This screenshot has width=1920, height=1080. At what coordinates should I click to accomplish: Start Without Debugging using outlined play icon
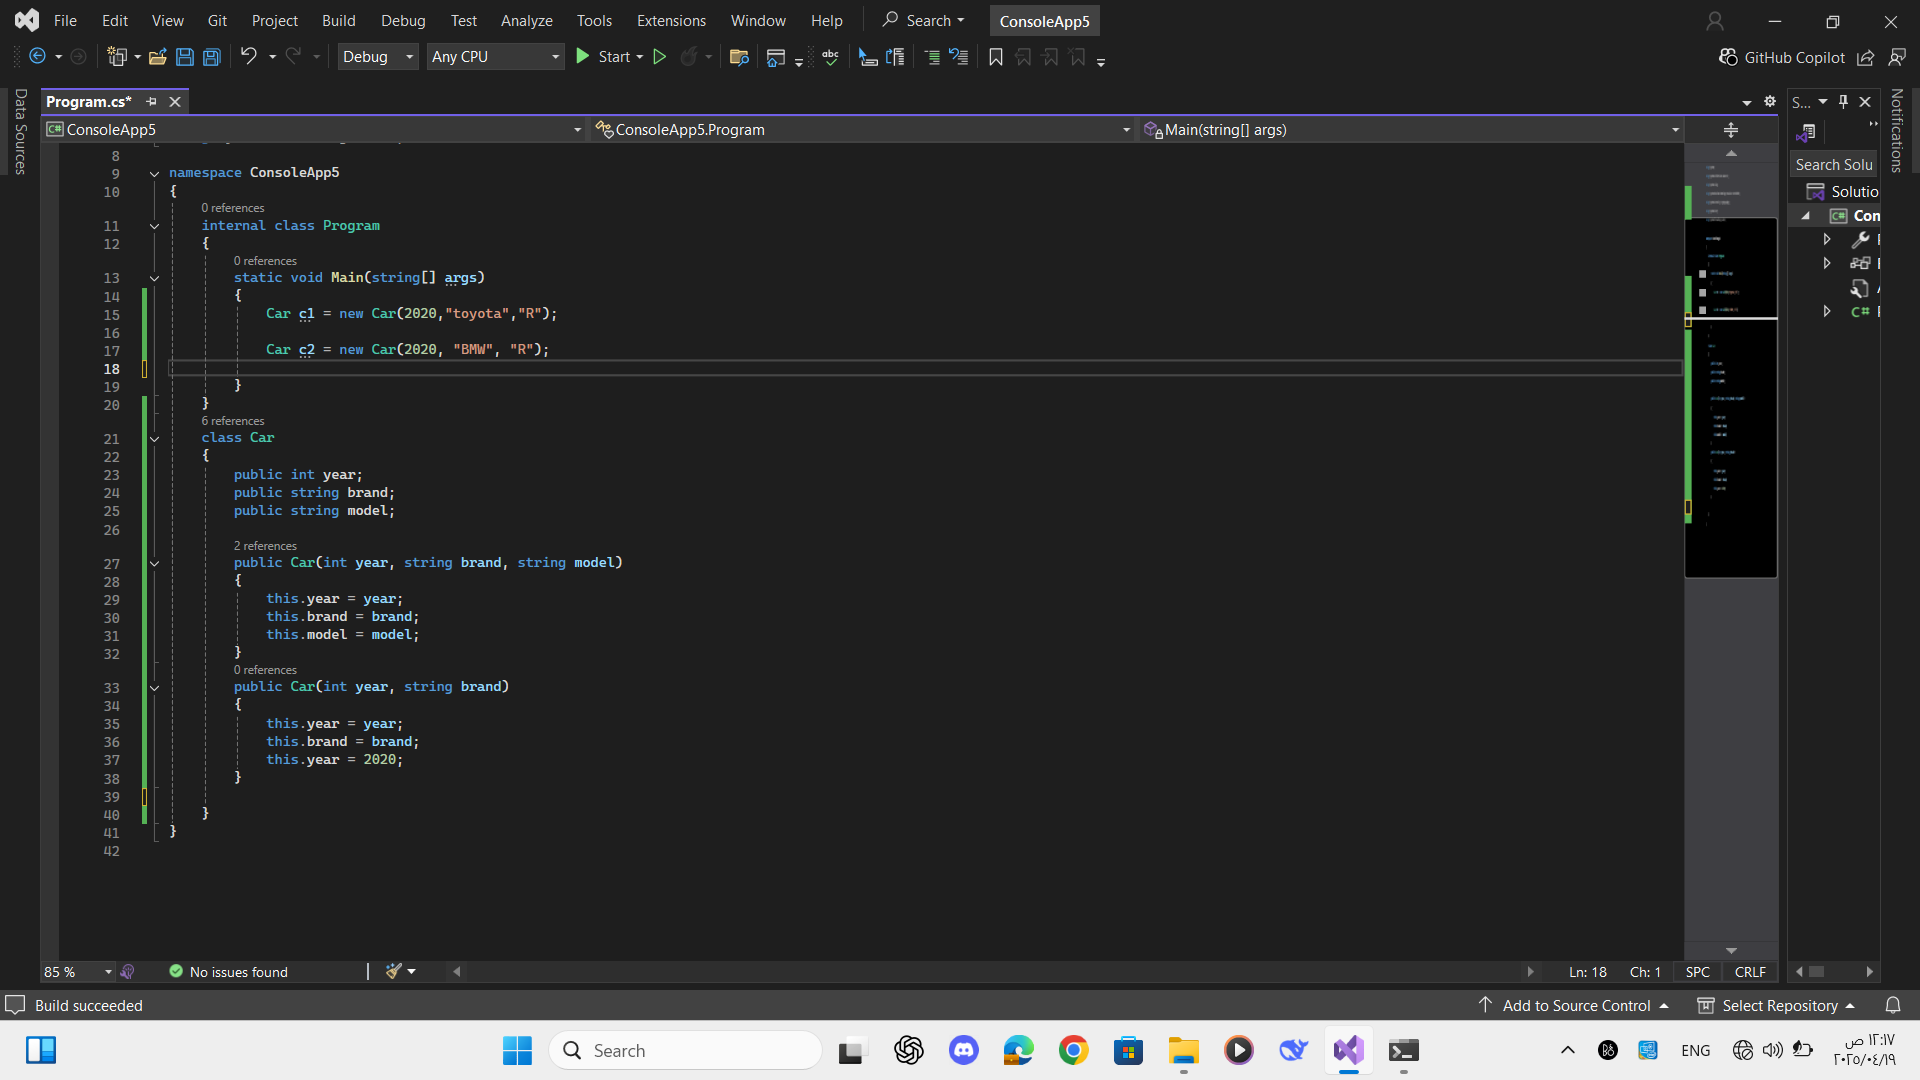pyautogui.click(x=660, y=57)
